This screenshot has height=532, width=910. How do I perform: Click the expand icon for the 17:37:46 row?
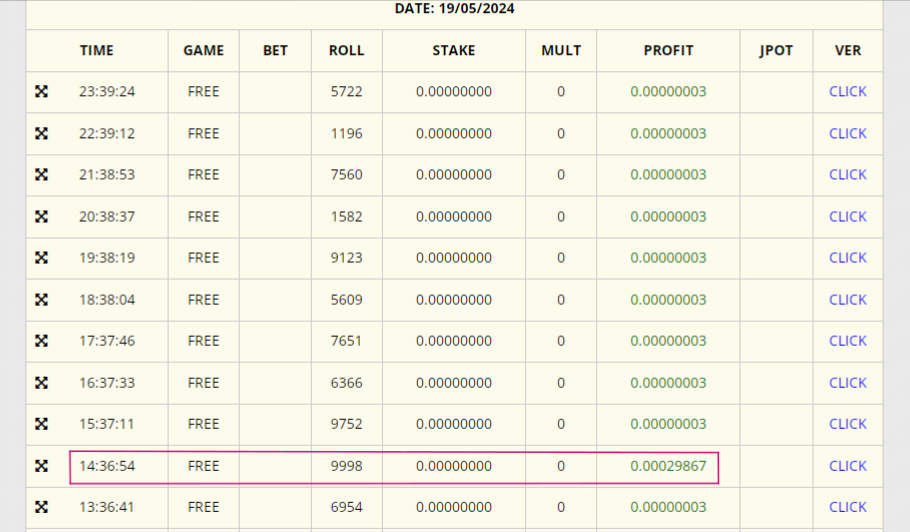tap(41, 341)
